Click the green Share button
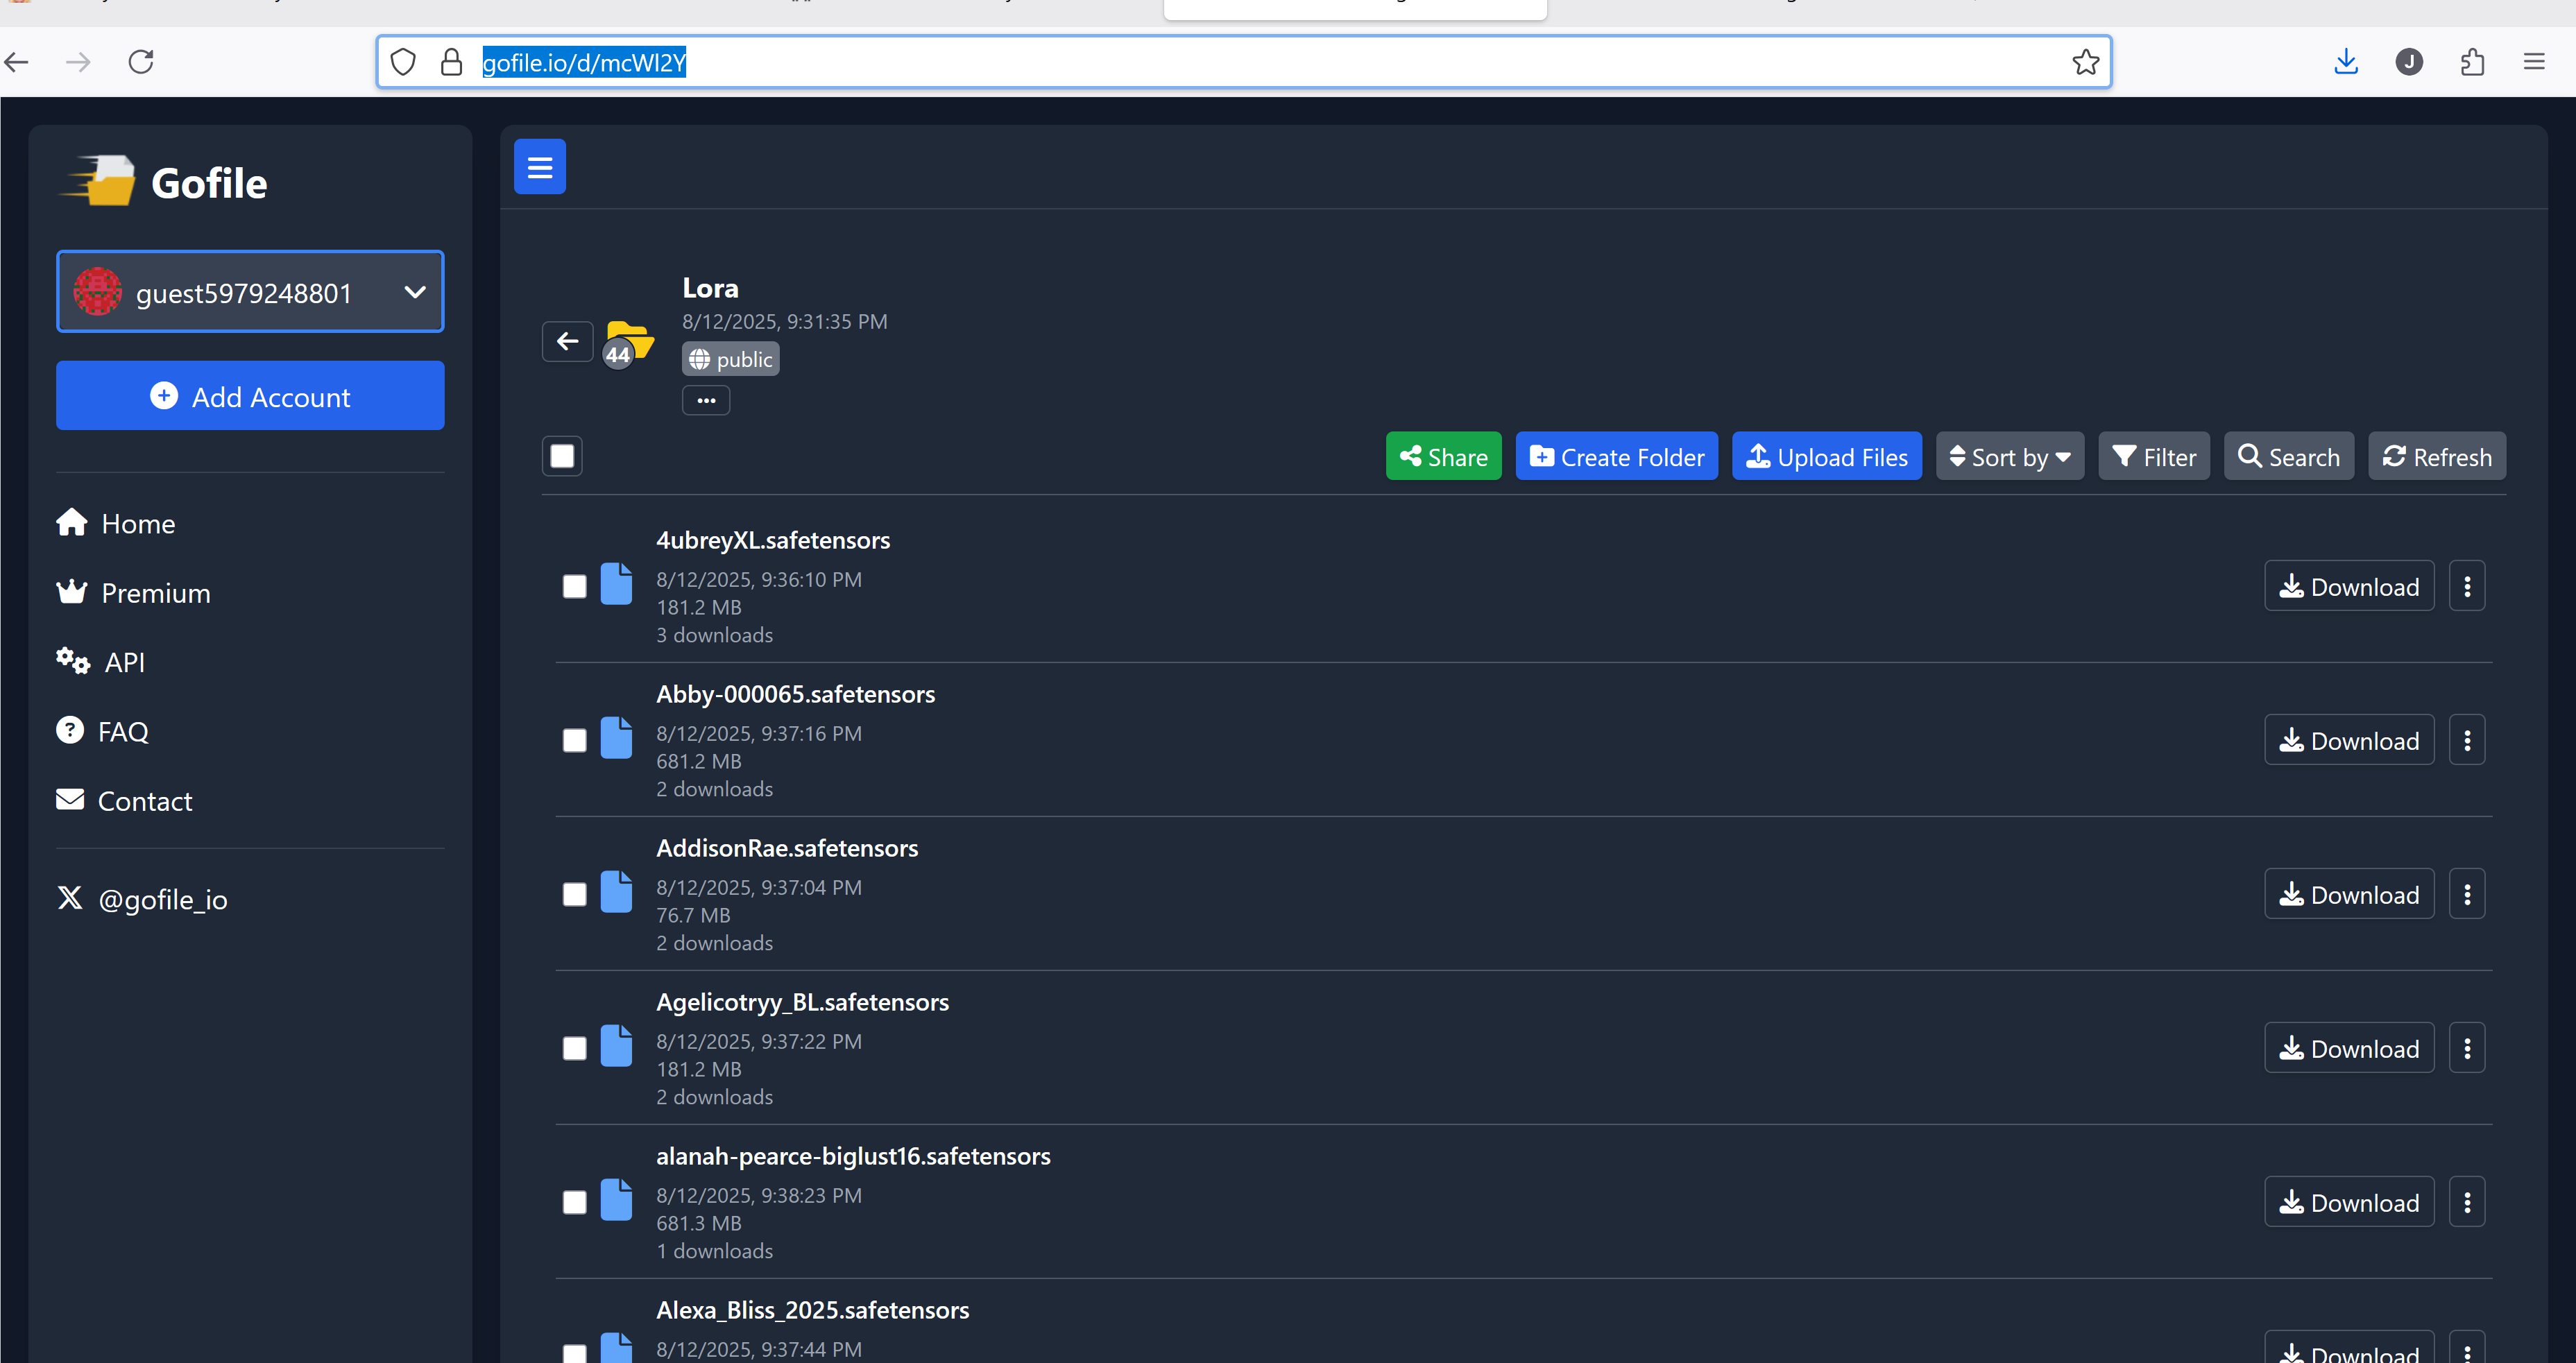Screen dimensions: 2576x1363 click(x=1442, y=457)
